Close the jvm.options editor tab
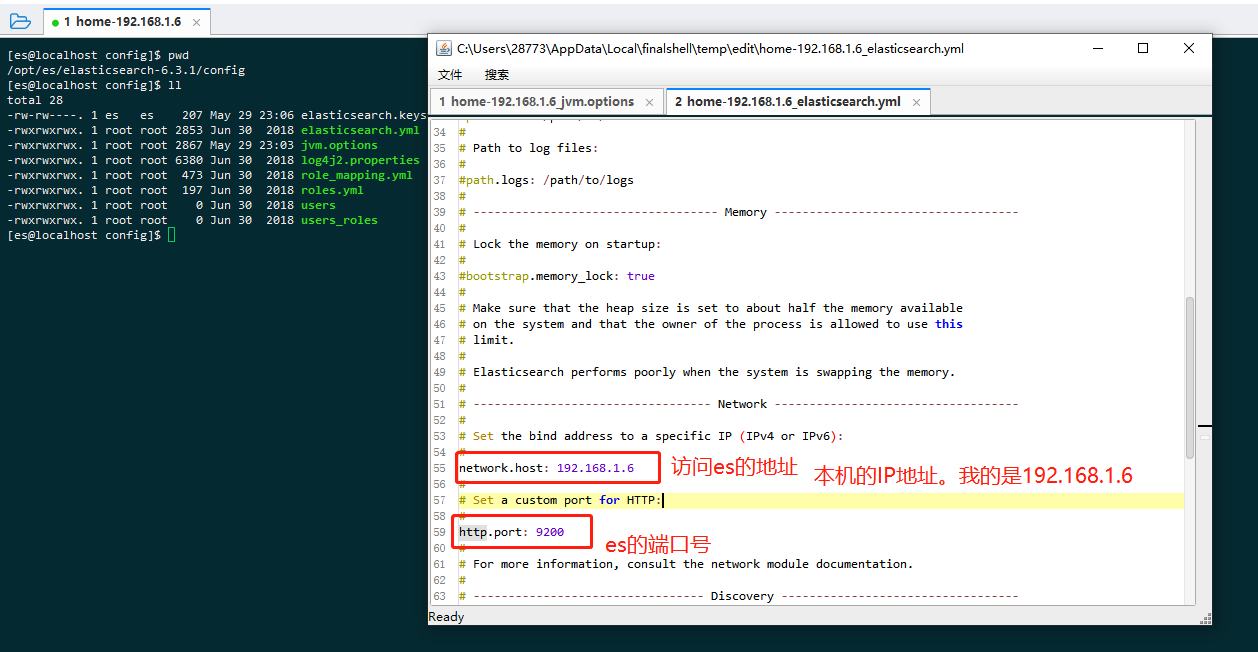1258x652 pixels. 649,102
